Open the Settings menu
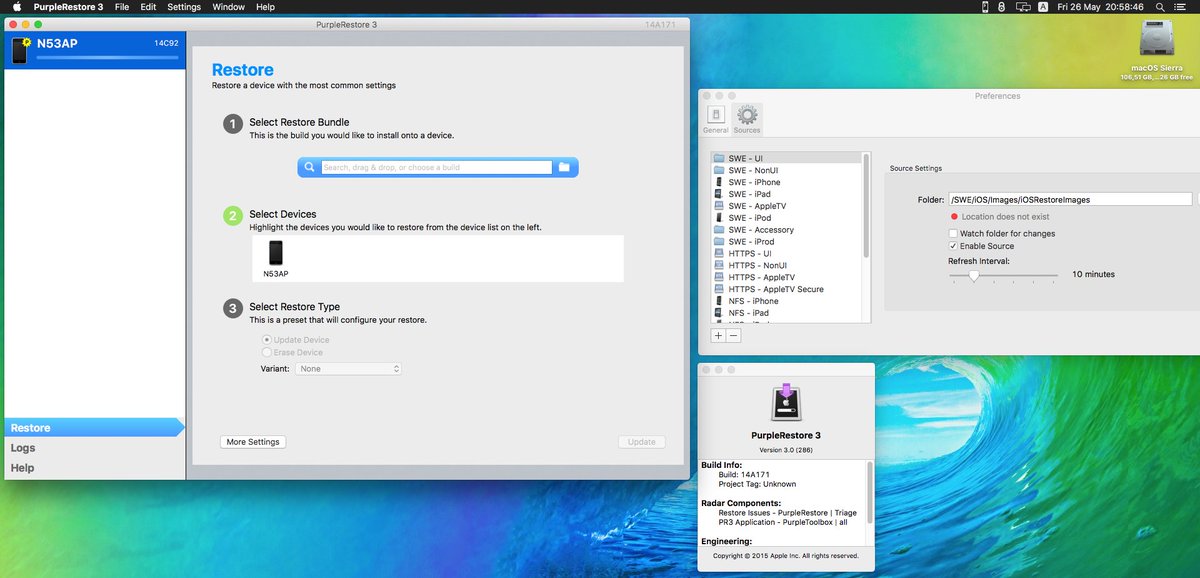Image resolution: width=1200 pixels, height=578 pixels. coord(184,7)
